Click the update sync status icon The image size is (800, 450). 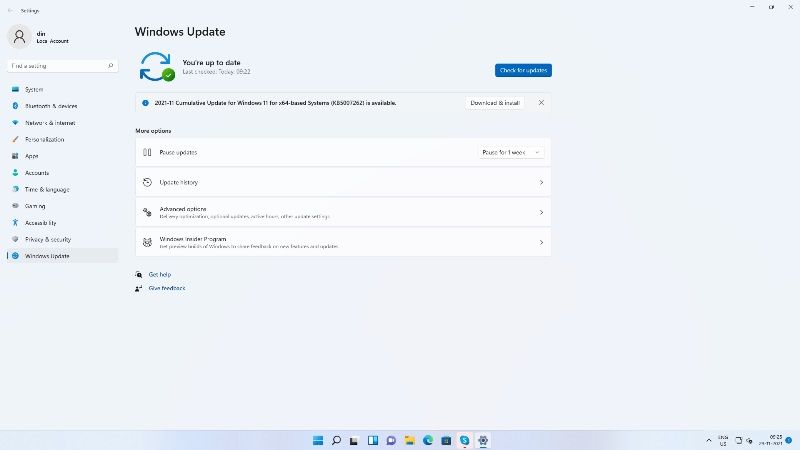pyautogui.click(x=156, y=66)
